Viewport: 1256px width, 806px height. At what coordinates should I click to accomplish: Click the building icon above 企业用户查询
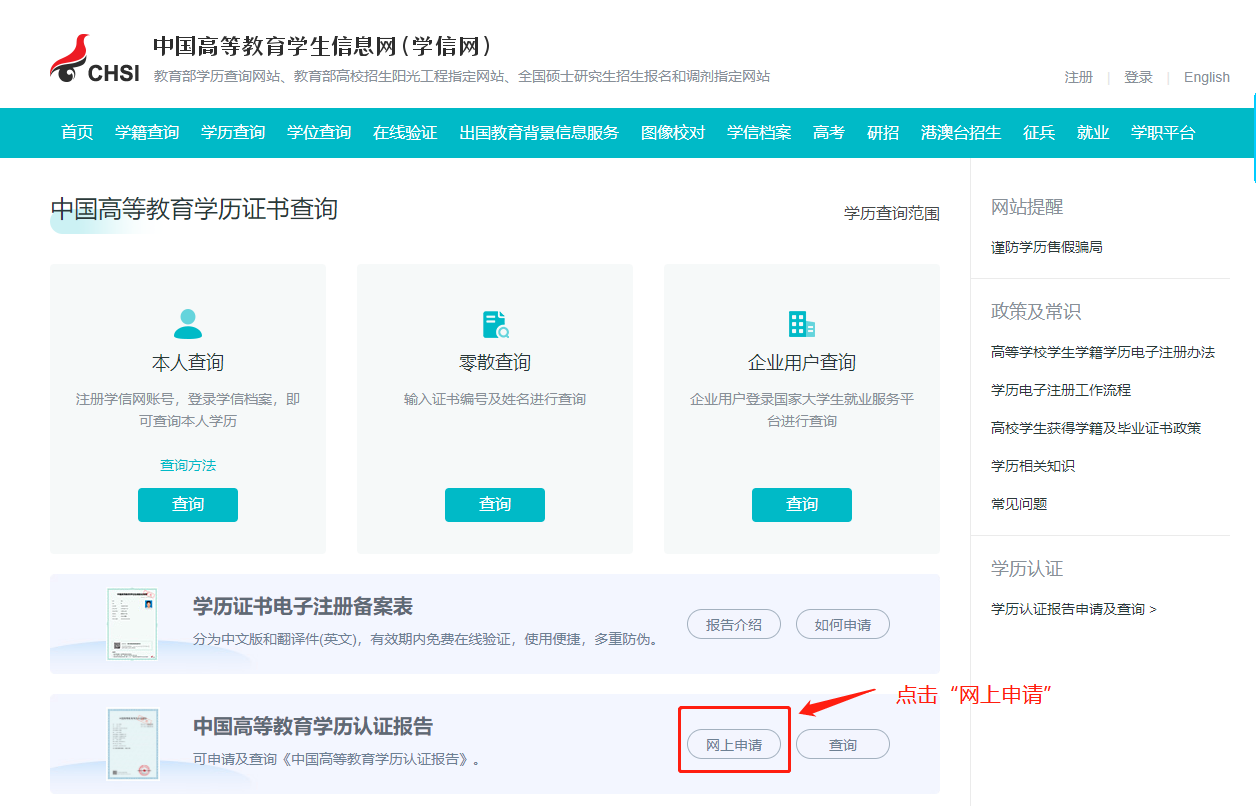(801, 322)
